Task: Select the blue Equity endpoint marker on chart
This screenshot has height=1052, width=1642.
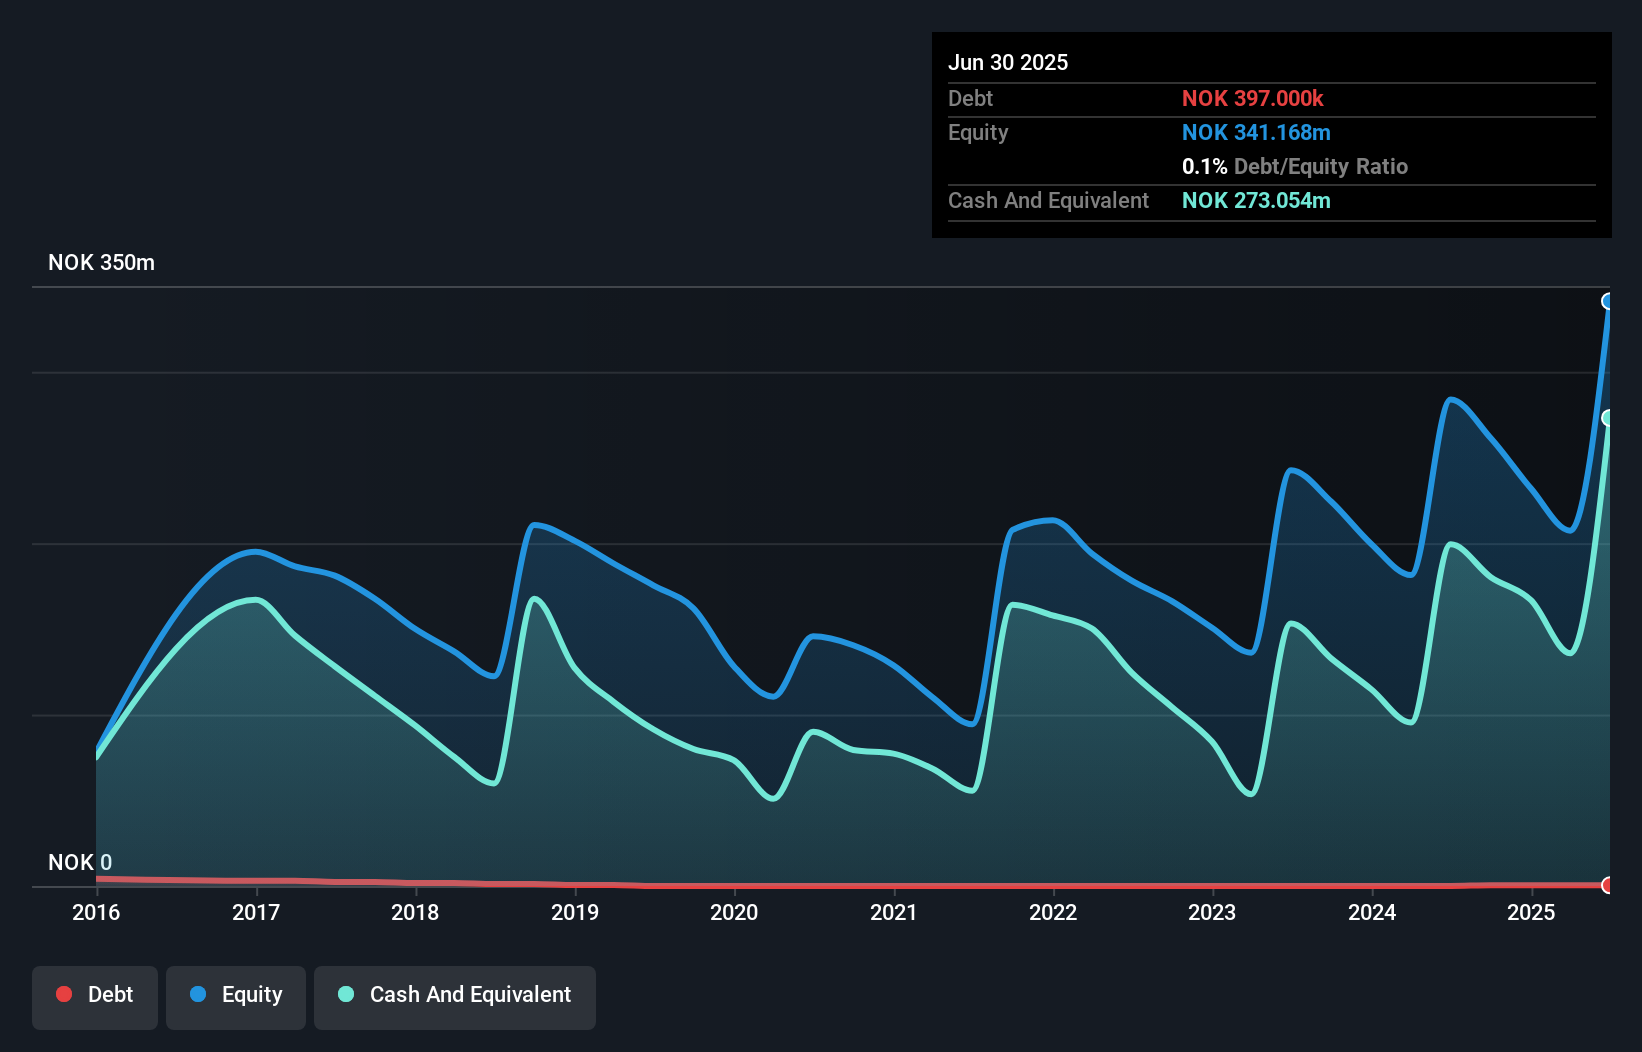Action: pos(1608,301)
